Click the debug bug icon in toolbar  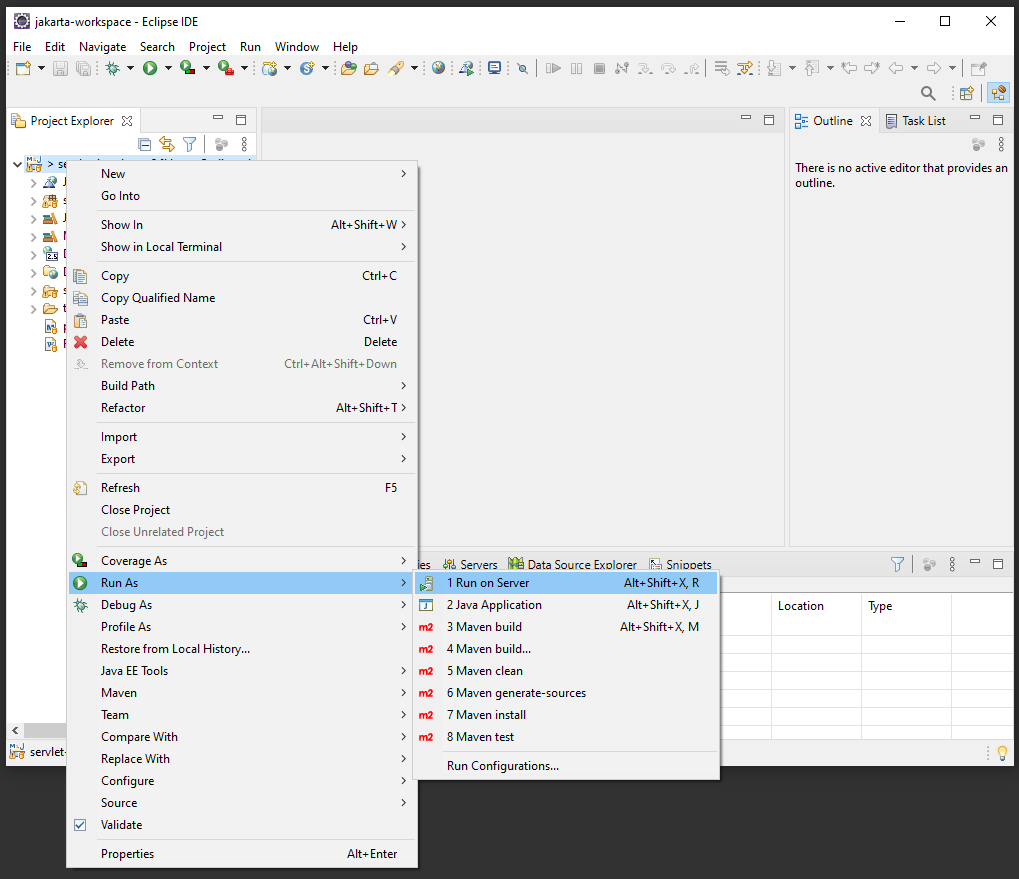tap(113, 68)
